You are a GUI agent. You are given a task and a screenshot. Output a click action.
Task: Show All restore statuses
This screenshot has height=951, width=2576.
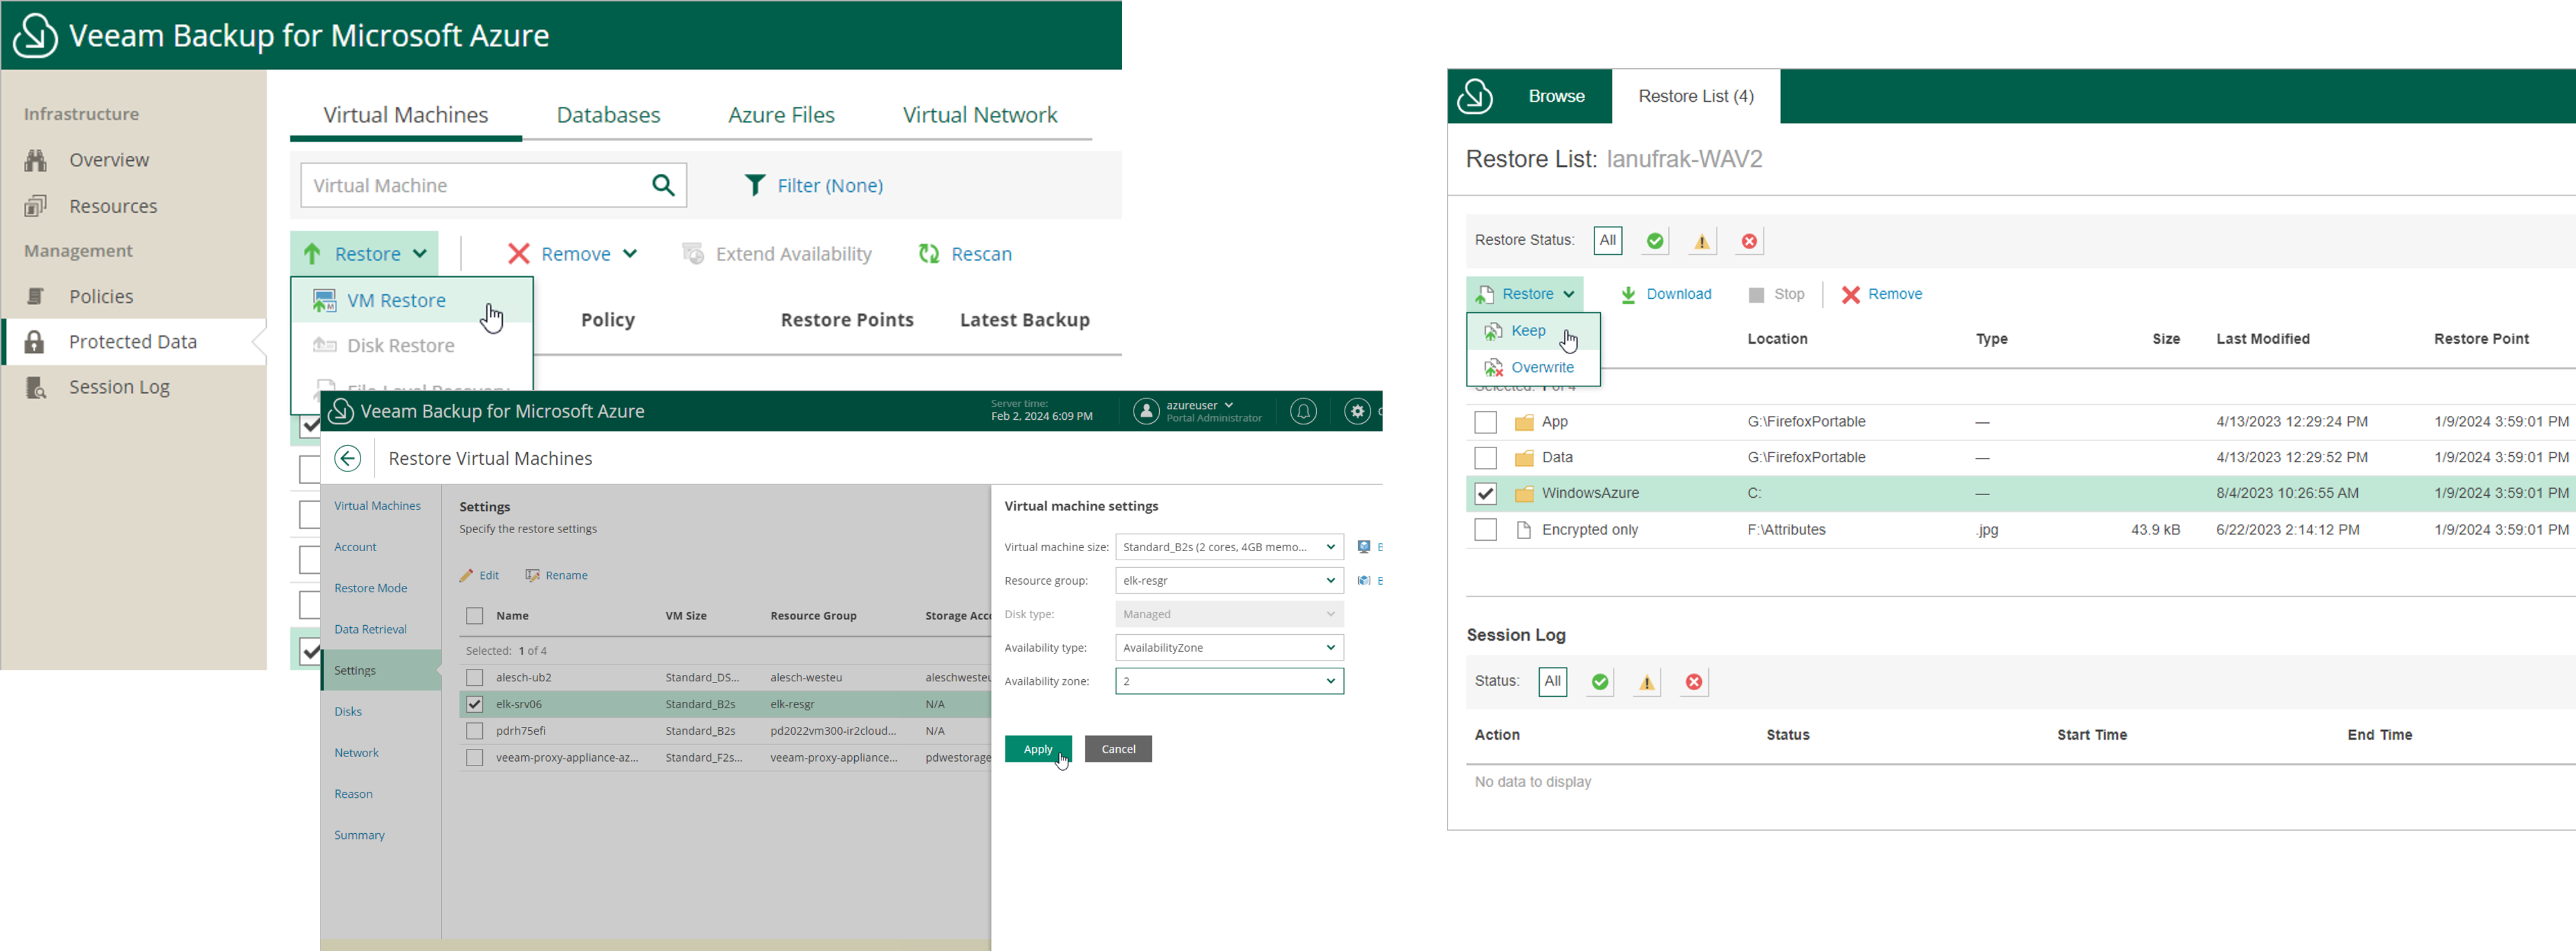[1608, 241]
